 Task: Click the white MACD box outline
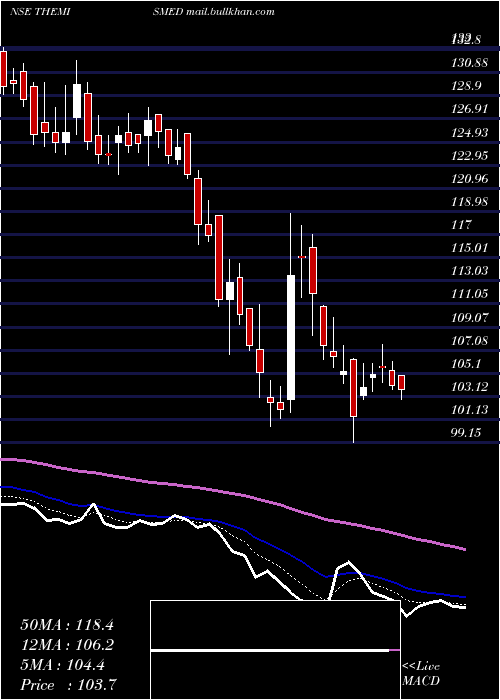coord(275,650)
